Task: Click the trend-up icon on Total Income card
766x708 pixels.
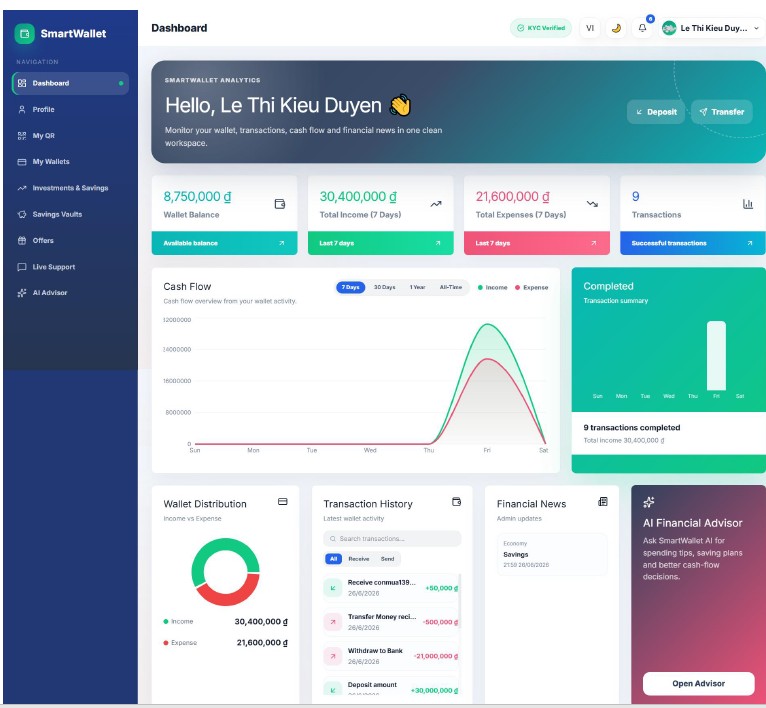Action: 436,204
